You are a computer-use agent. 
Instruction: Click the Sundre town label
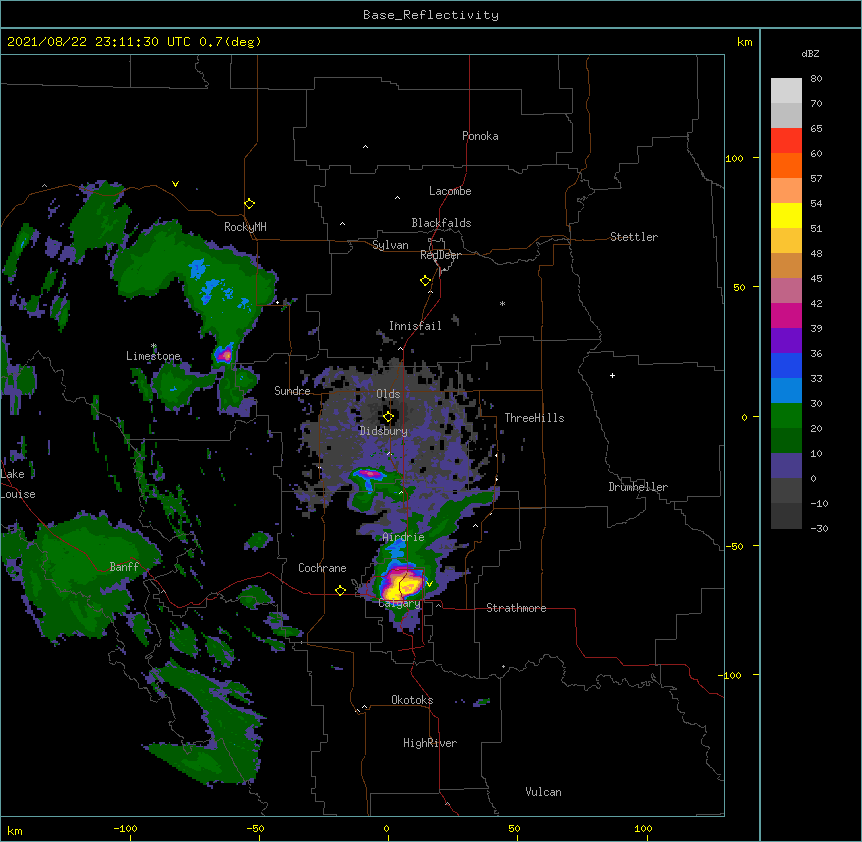(292, 391)
